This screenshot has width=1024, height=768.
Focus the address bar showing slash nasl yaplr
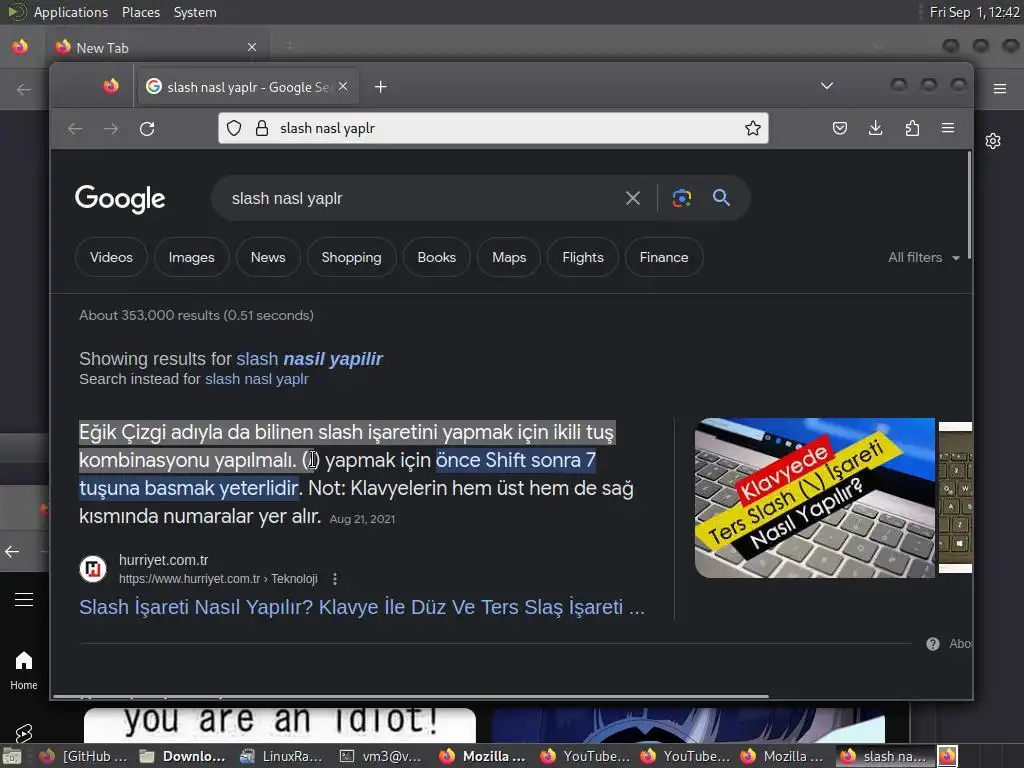493,128
